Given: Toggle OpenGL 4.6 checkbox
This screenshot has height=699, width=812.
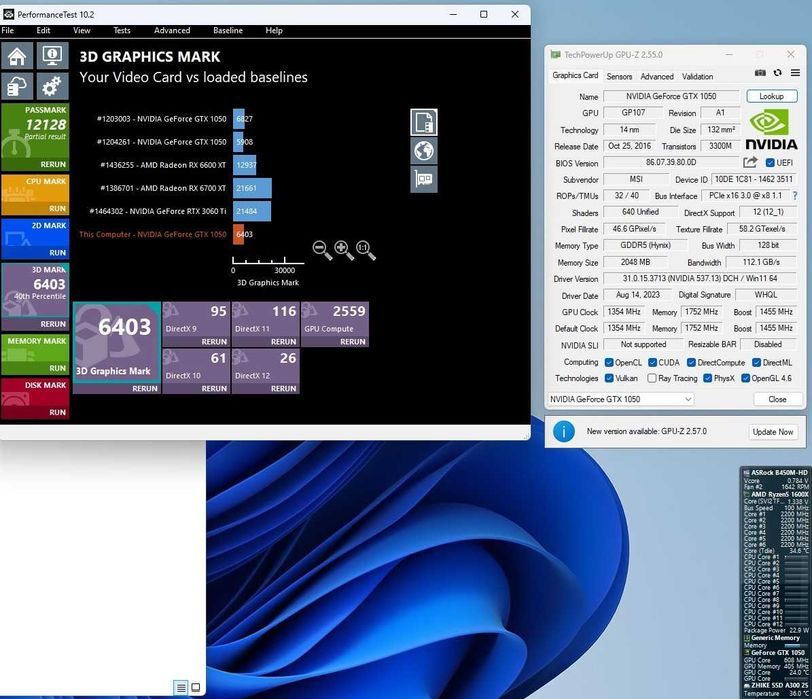Looking at the screenshot, I should [x=746, y=378].
